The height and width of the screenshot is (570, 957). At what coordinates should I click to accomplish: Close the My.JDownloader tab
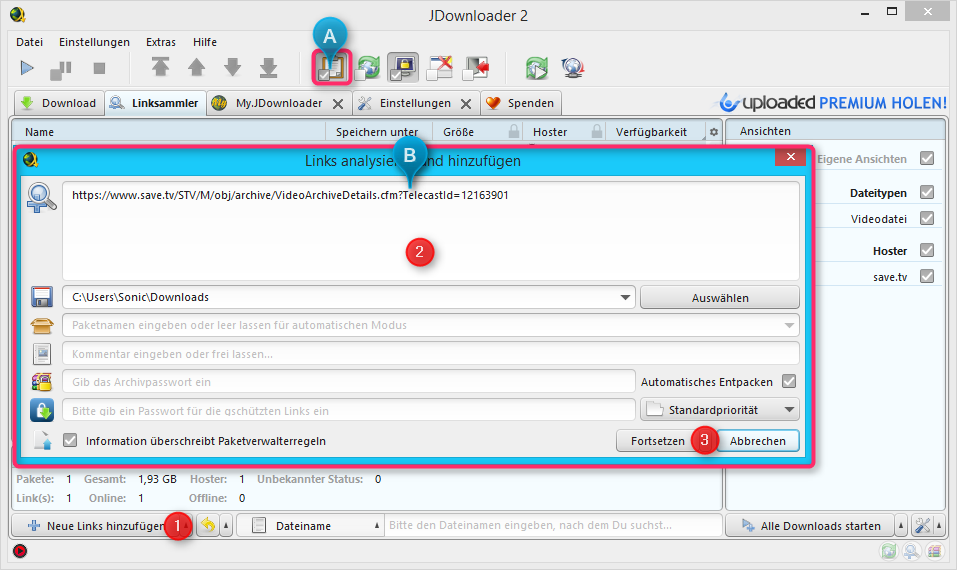pos(338,103)
